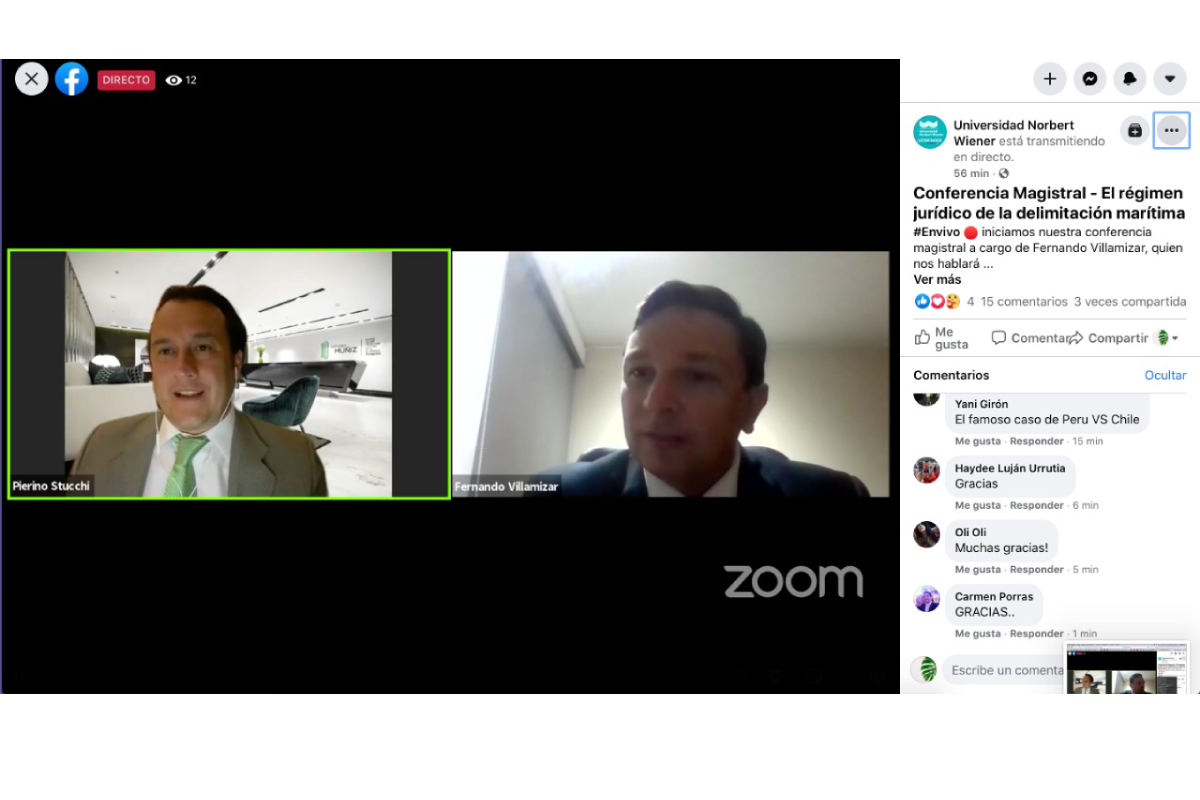Close the live video viewer
Screen dimensions: 1200x800
pos(31,79)
